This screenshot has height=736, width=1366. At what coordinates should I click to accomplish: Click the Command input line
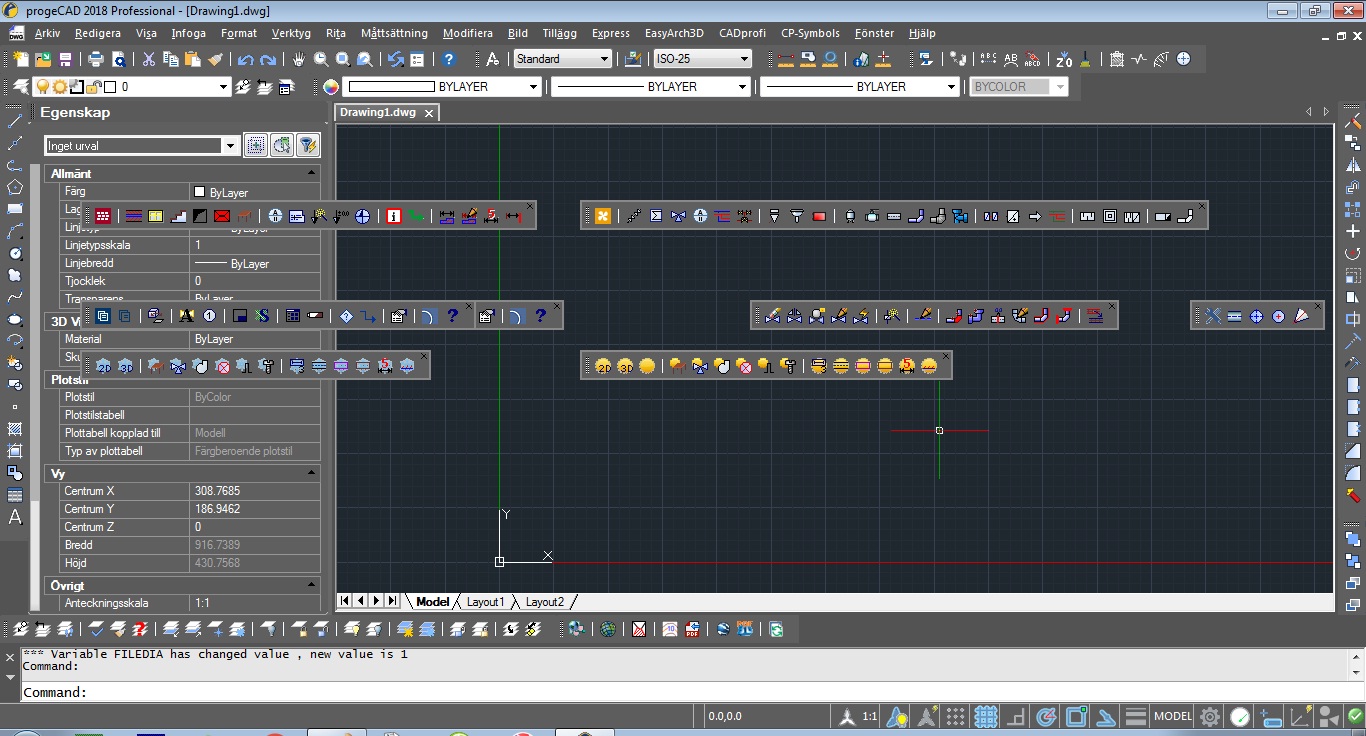click(x=690, y=692)
